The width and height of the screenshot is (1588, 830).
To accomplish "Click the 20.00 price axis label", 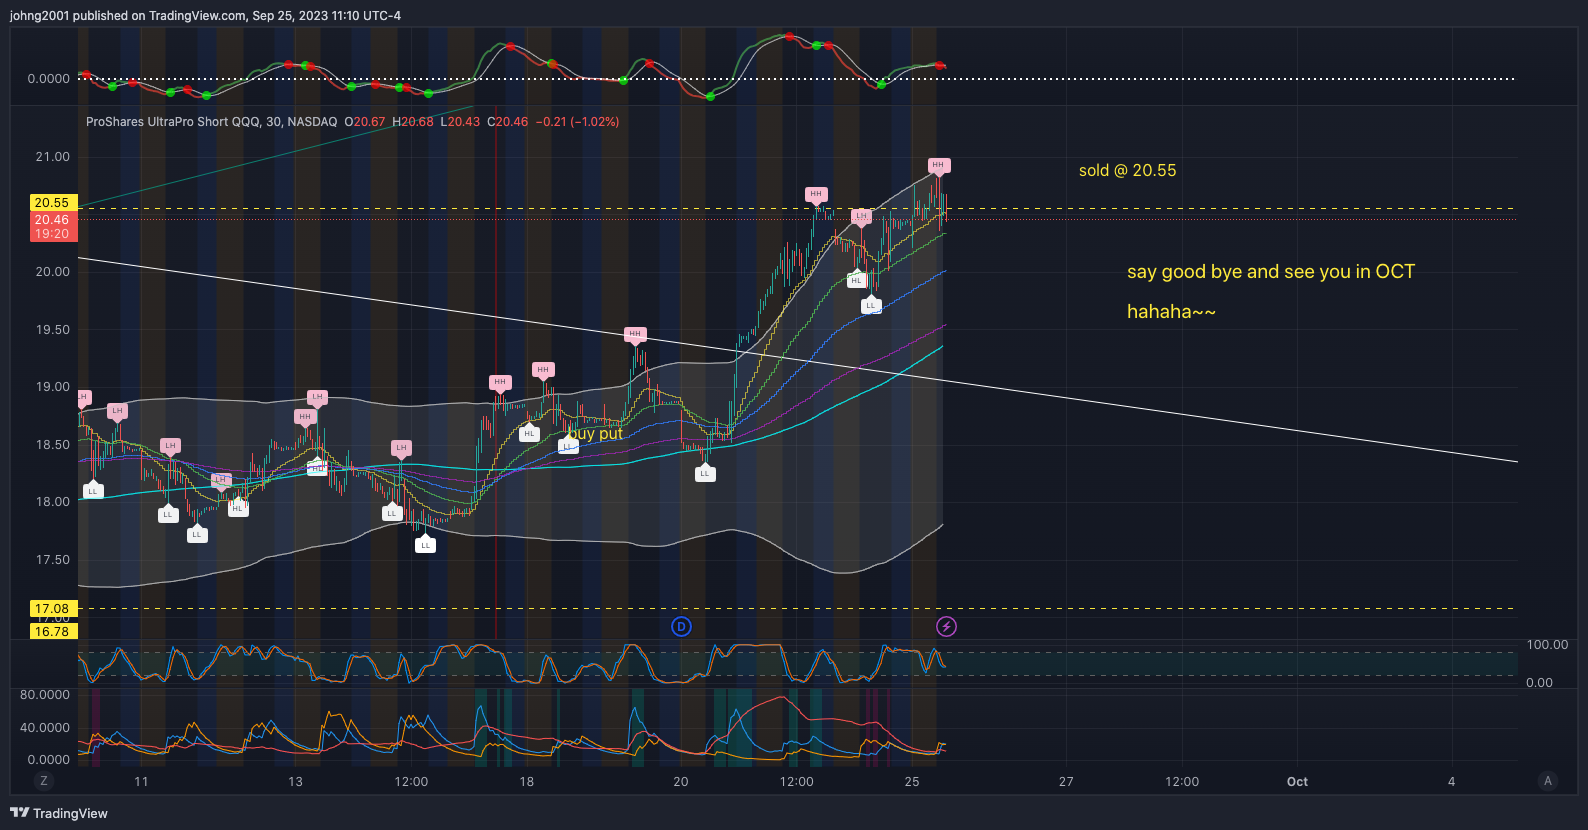I will pyautogui.click(x=53, y=272).
